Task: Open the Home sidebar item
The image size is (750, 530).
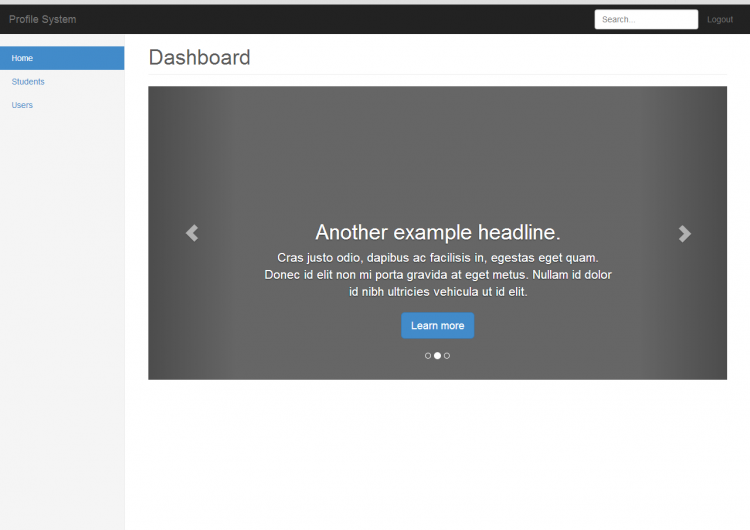Action: [62, 58]
